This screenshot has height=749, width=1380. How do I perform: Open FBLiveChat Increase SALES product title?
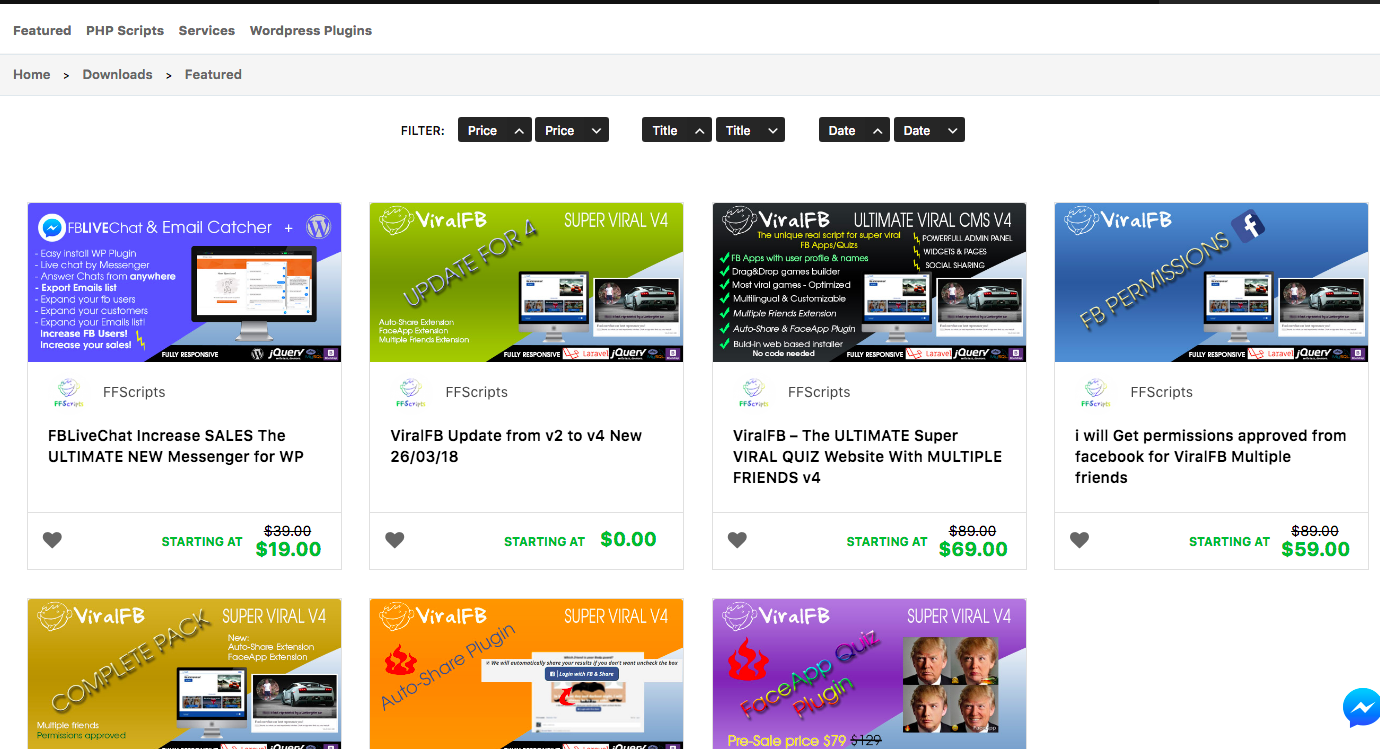[x=176, y=446]
